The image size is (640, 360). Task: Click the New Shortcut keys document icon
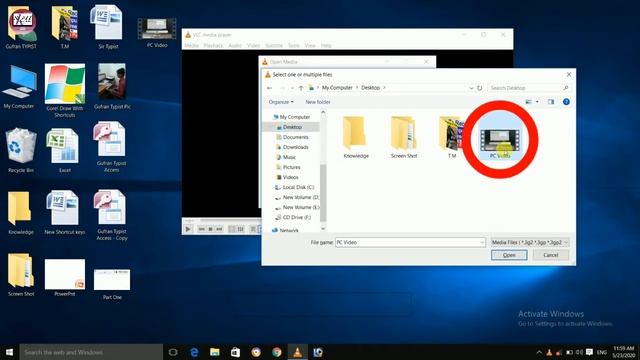click(64, 212)
